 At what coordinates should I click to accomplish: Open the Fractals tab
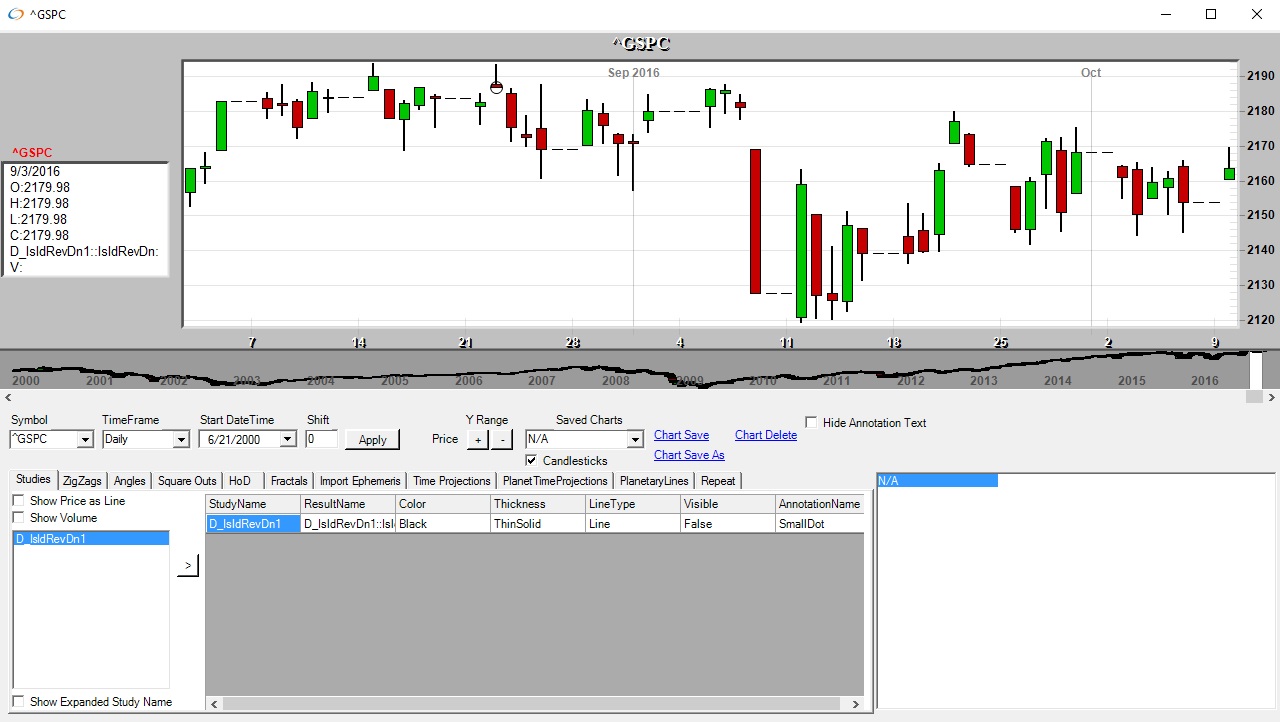pos(289,481)
